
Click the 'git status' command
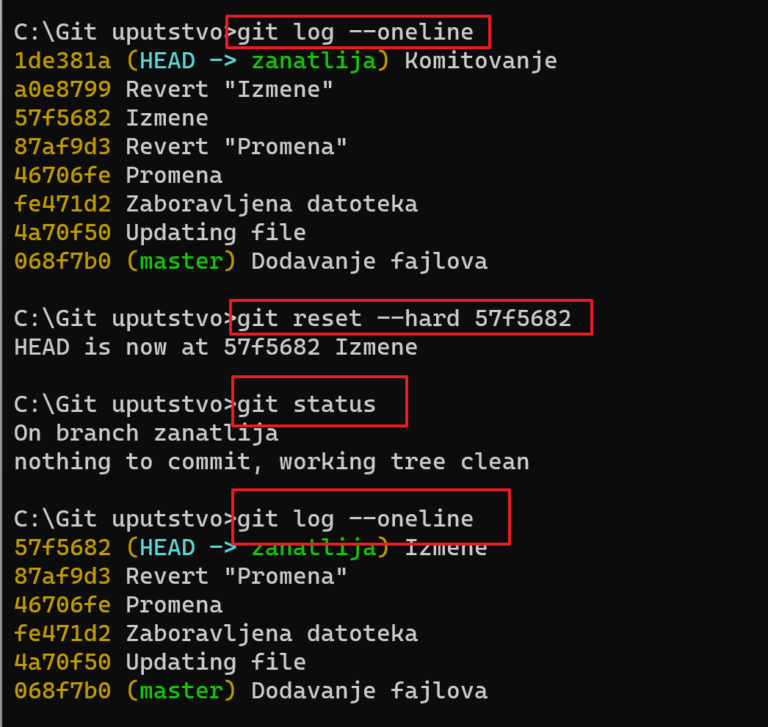click(x=306, y=405)
